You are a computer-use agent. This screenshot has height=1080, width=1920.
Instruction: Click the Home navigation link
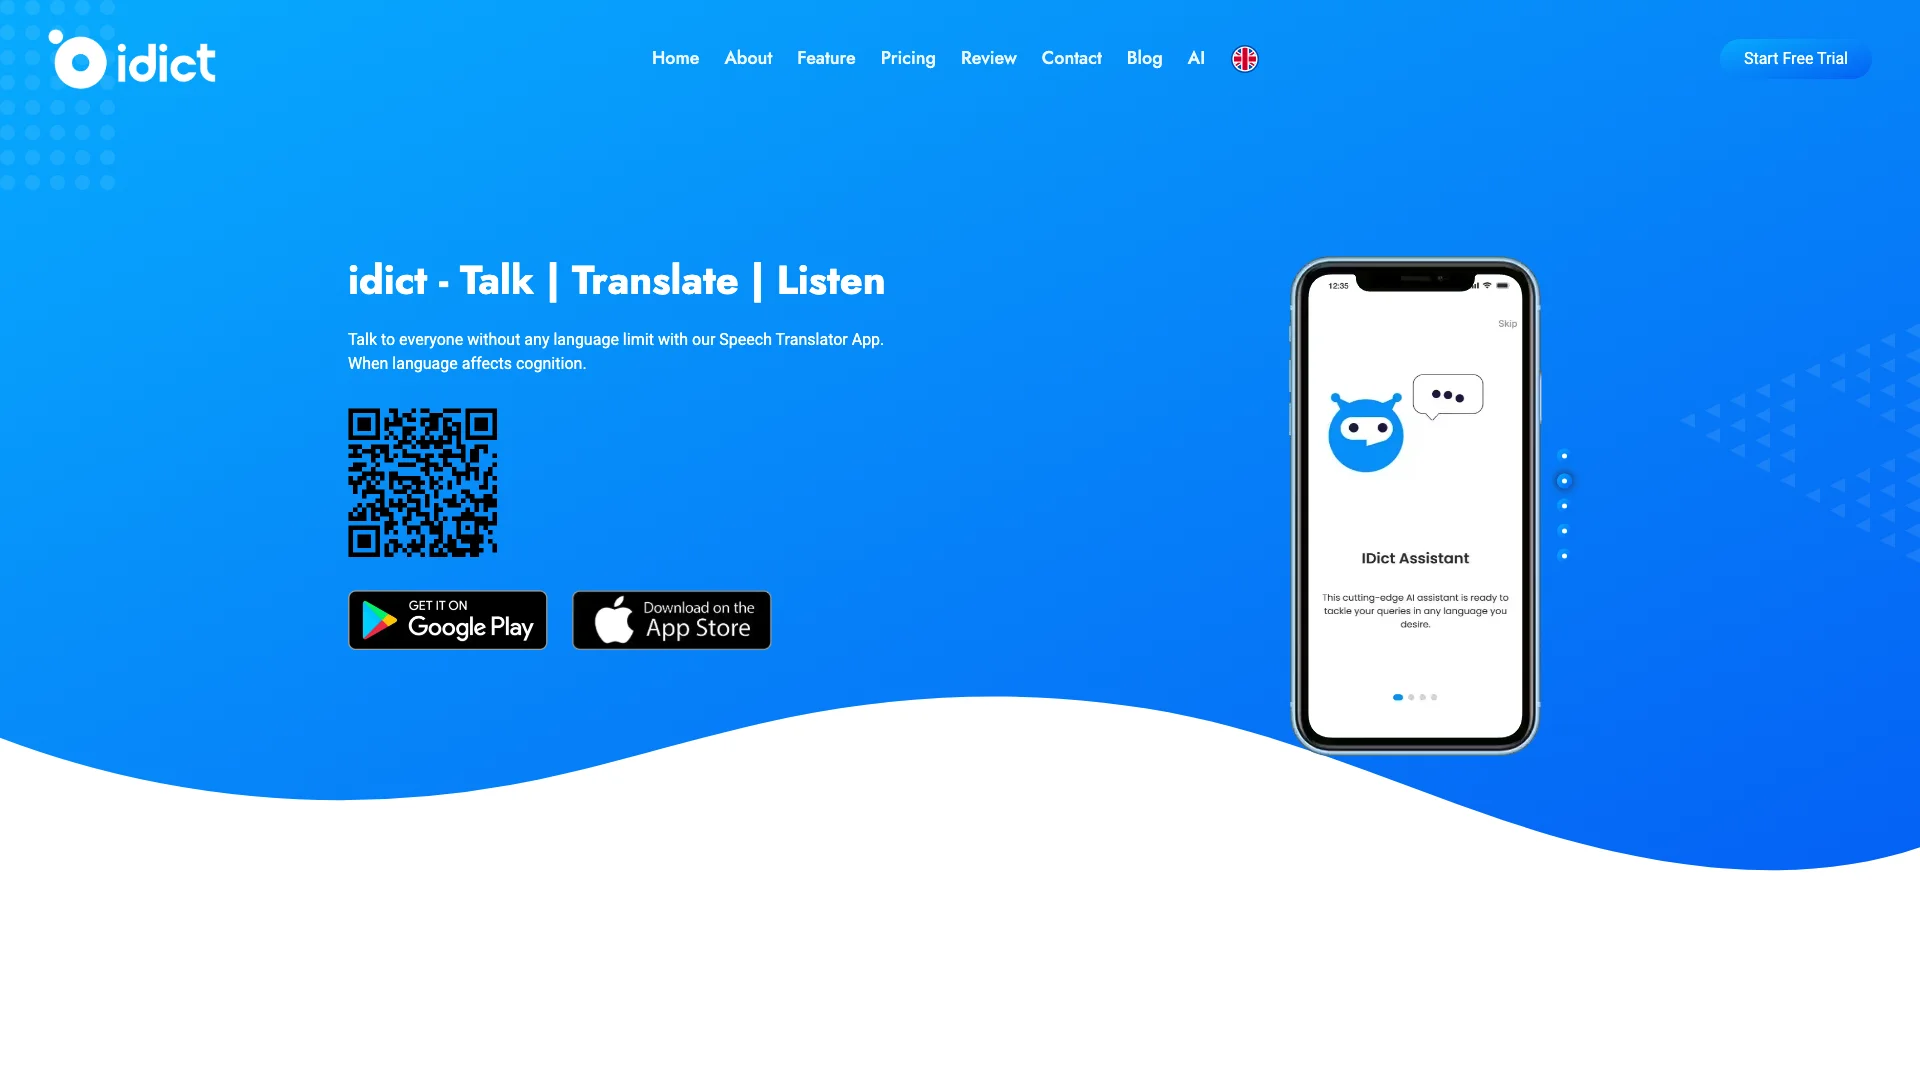(674, 58)
